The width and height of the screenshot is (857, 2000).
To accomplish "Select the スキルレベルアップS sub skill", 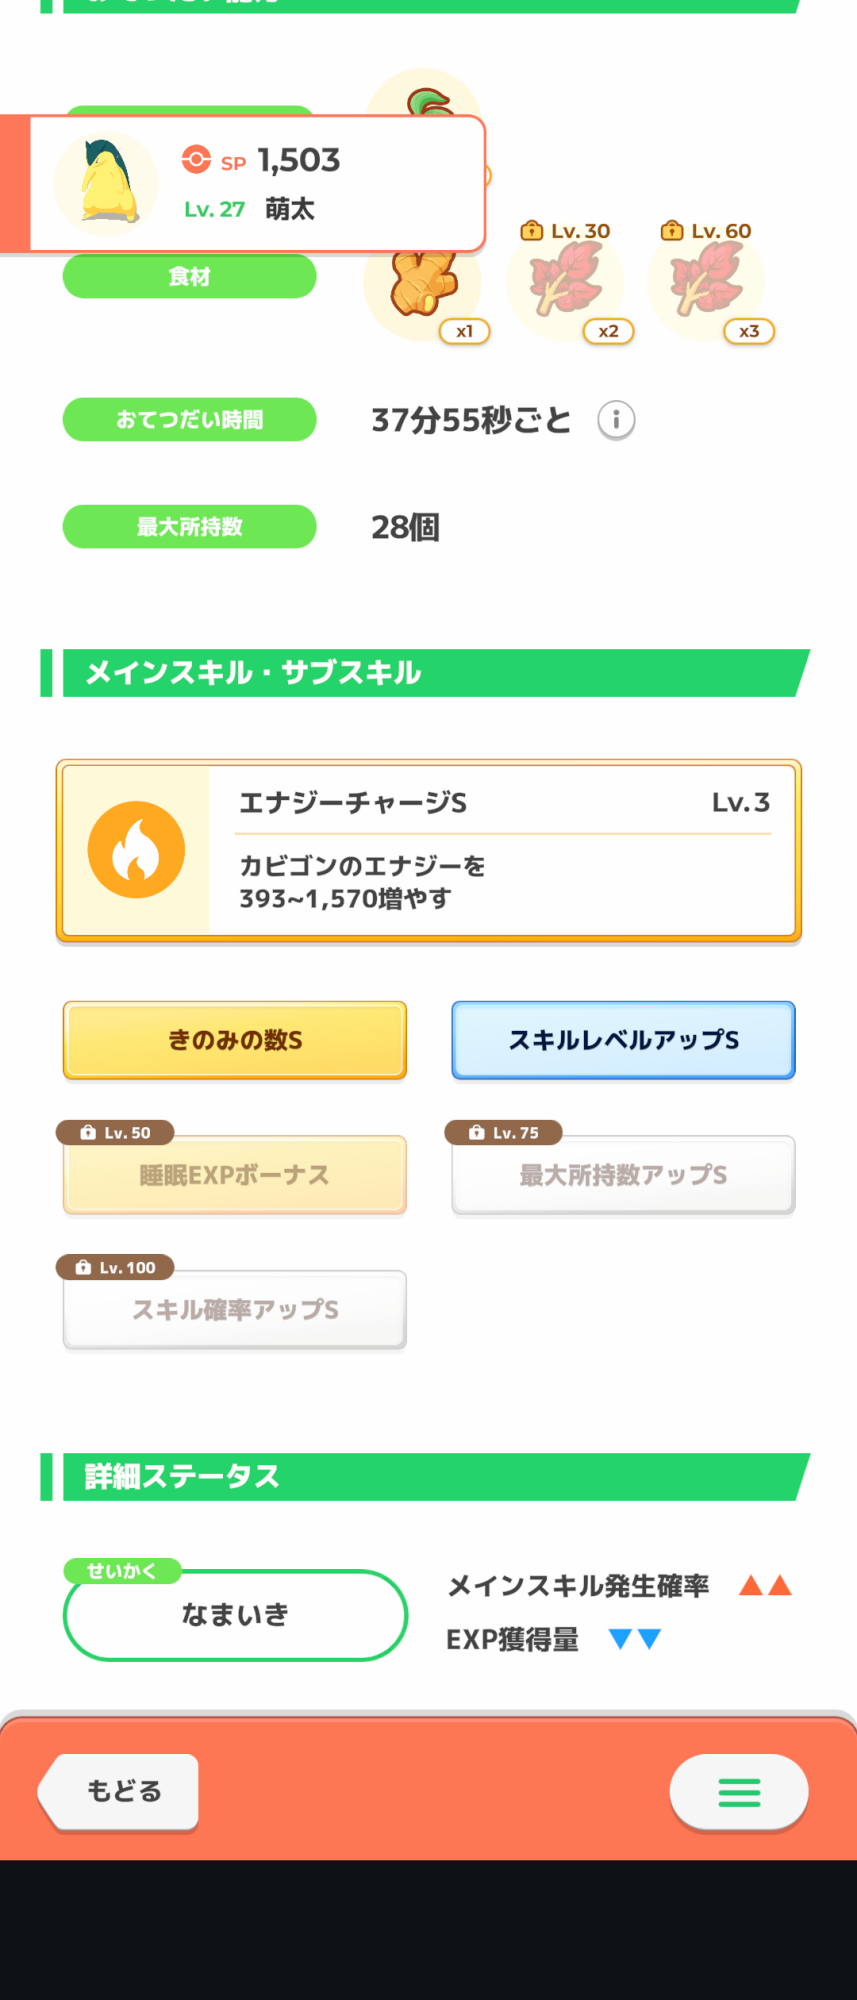I will pyautogui.click(x=623, y=1040).
